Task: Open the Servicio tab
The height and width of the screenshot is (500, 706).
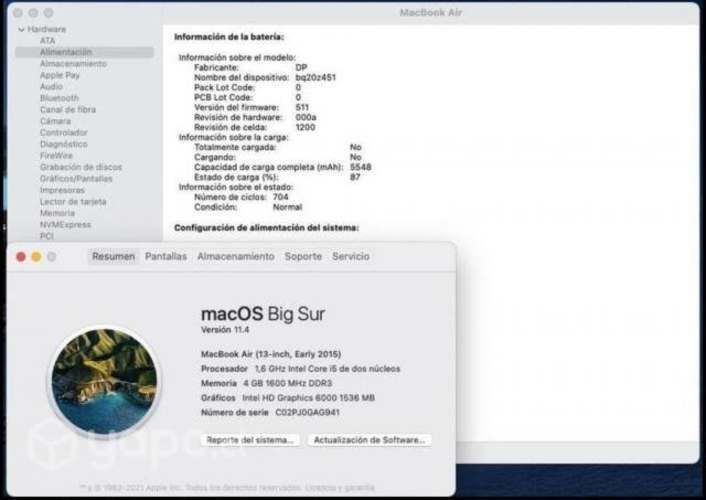Action: [x=351, y=257]
